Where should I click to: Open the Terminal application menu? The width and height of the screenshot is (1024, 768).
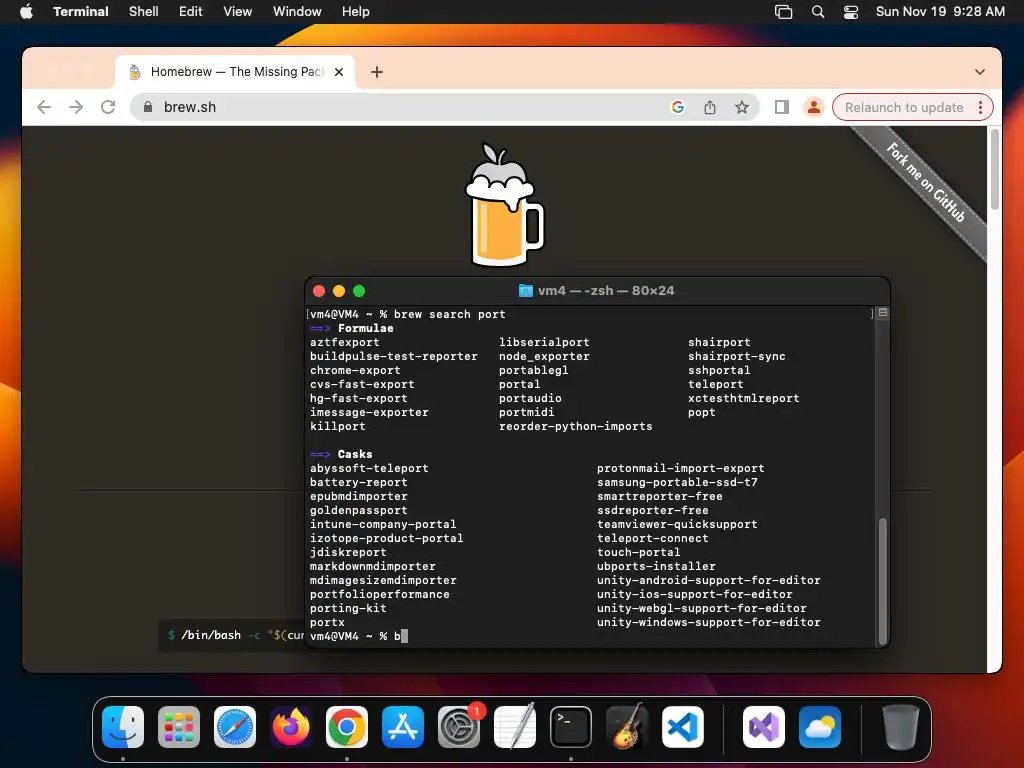click(x=81, y=12)
